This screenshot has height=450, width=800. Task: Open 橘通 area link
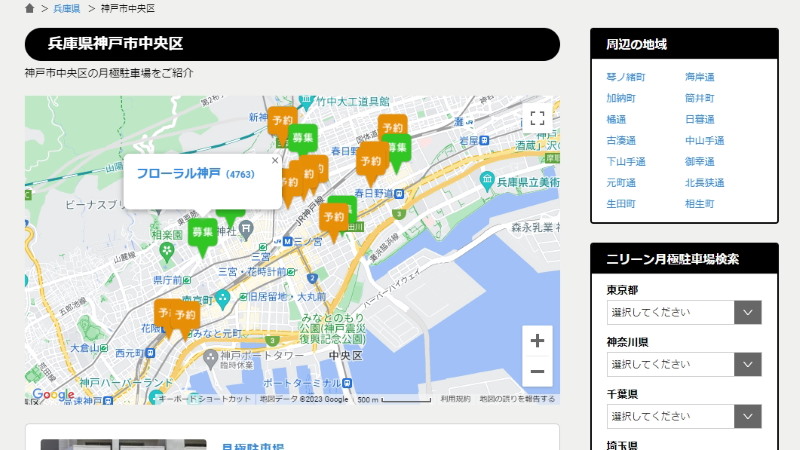pos(616,119)
